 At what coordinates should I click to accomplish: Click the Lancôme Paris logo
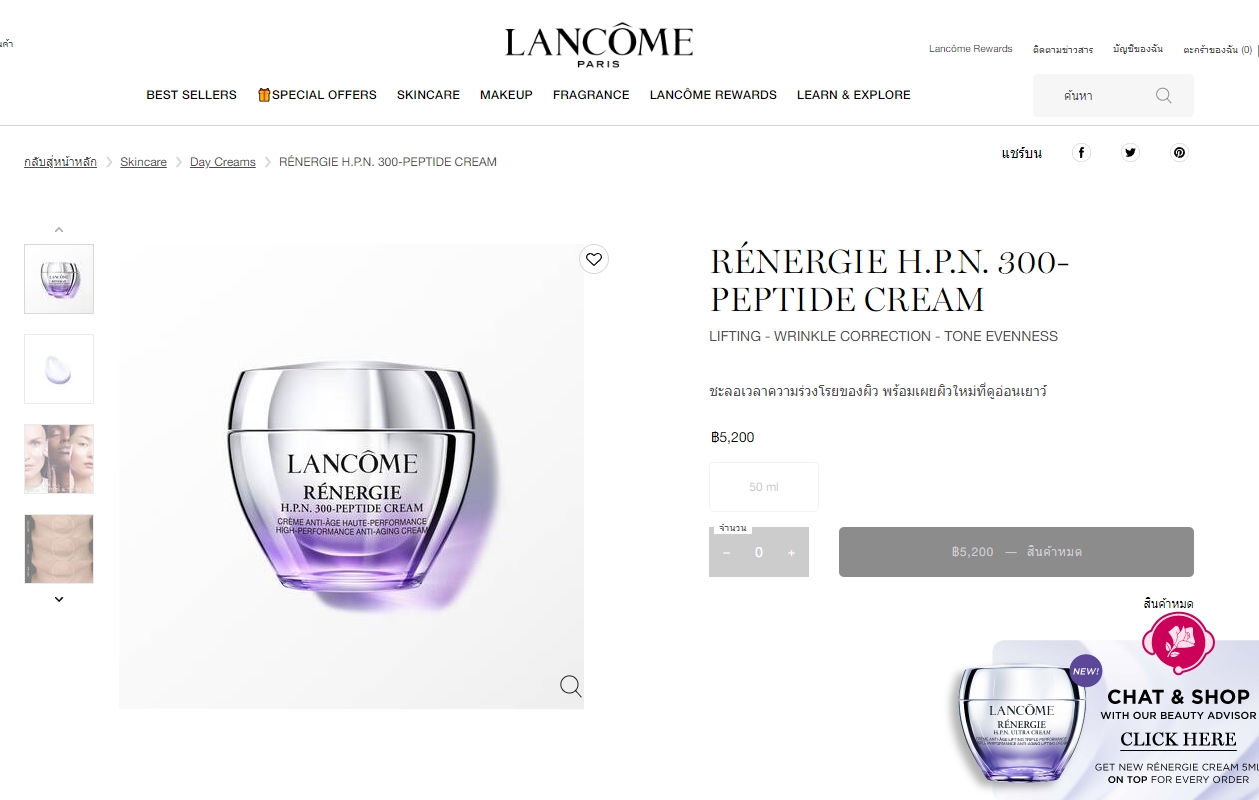click(x=598, y=45)
